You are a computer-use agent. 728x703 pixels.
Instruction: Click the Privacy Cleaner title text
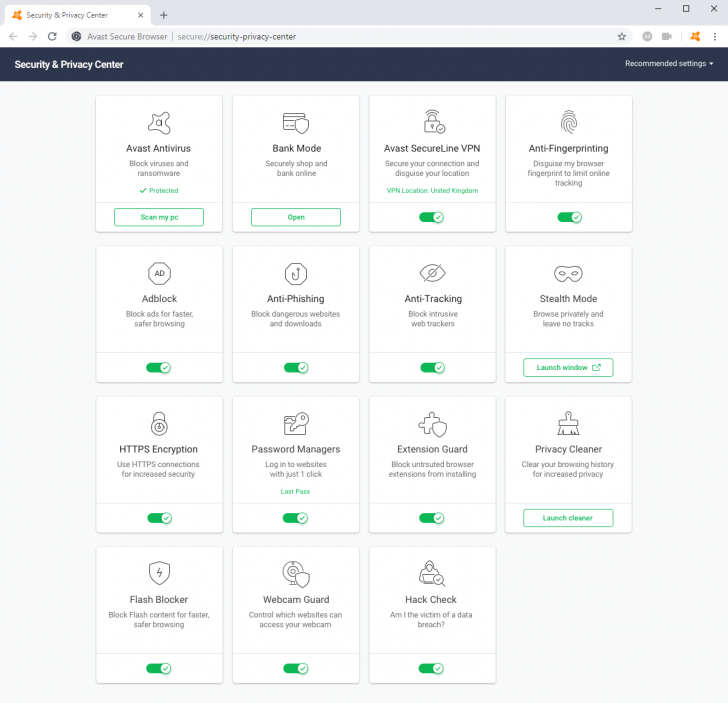(568, 449)
